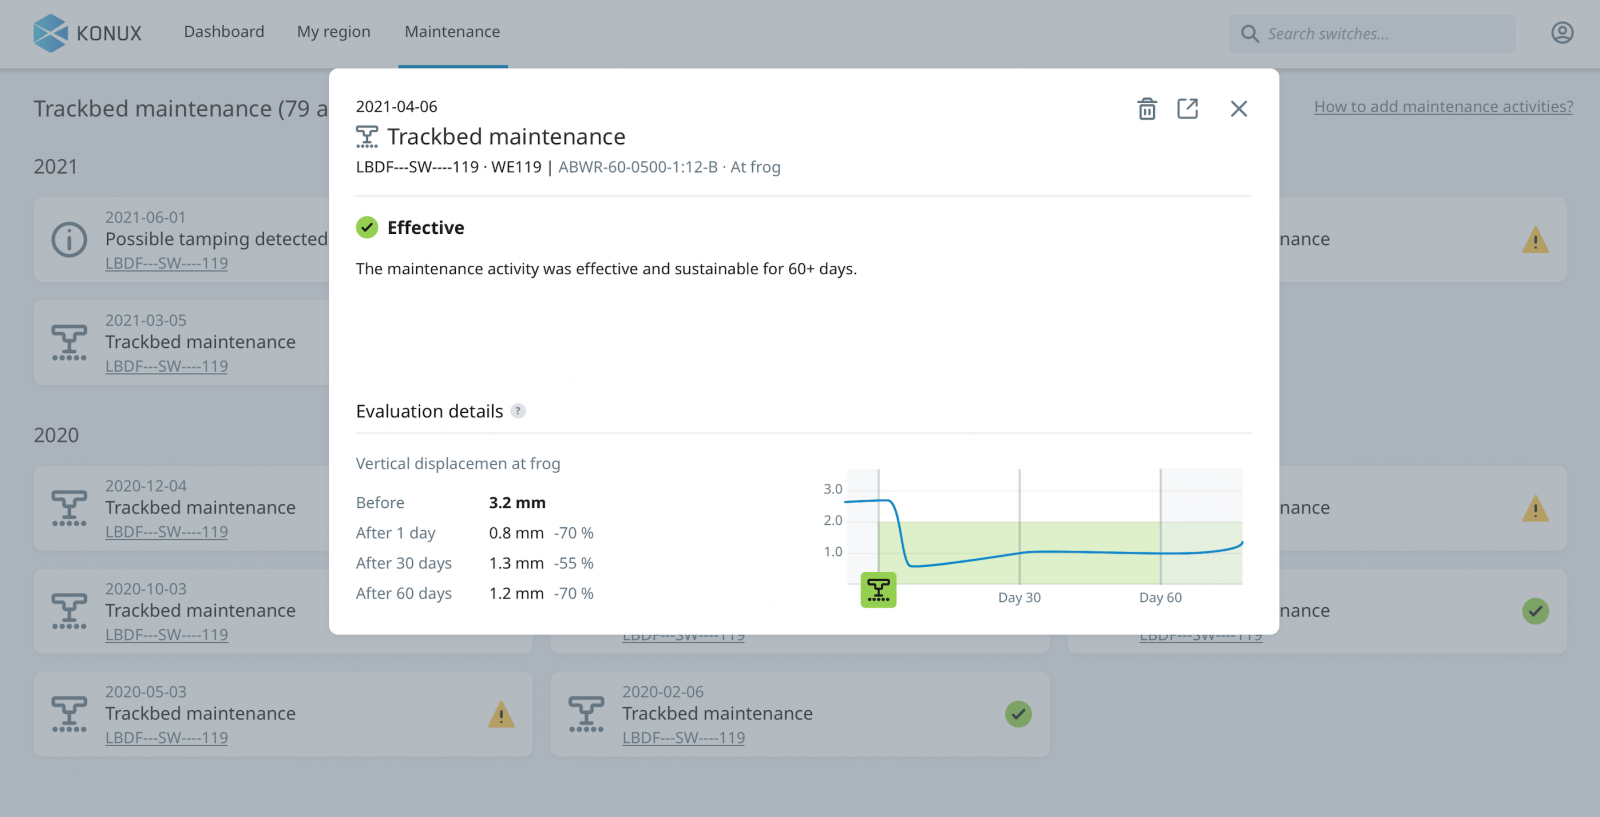
Task: Click the KONUX logo
Action: point(88,33)
